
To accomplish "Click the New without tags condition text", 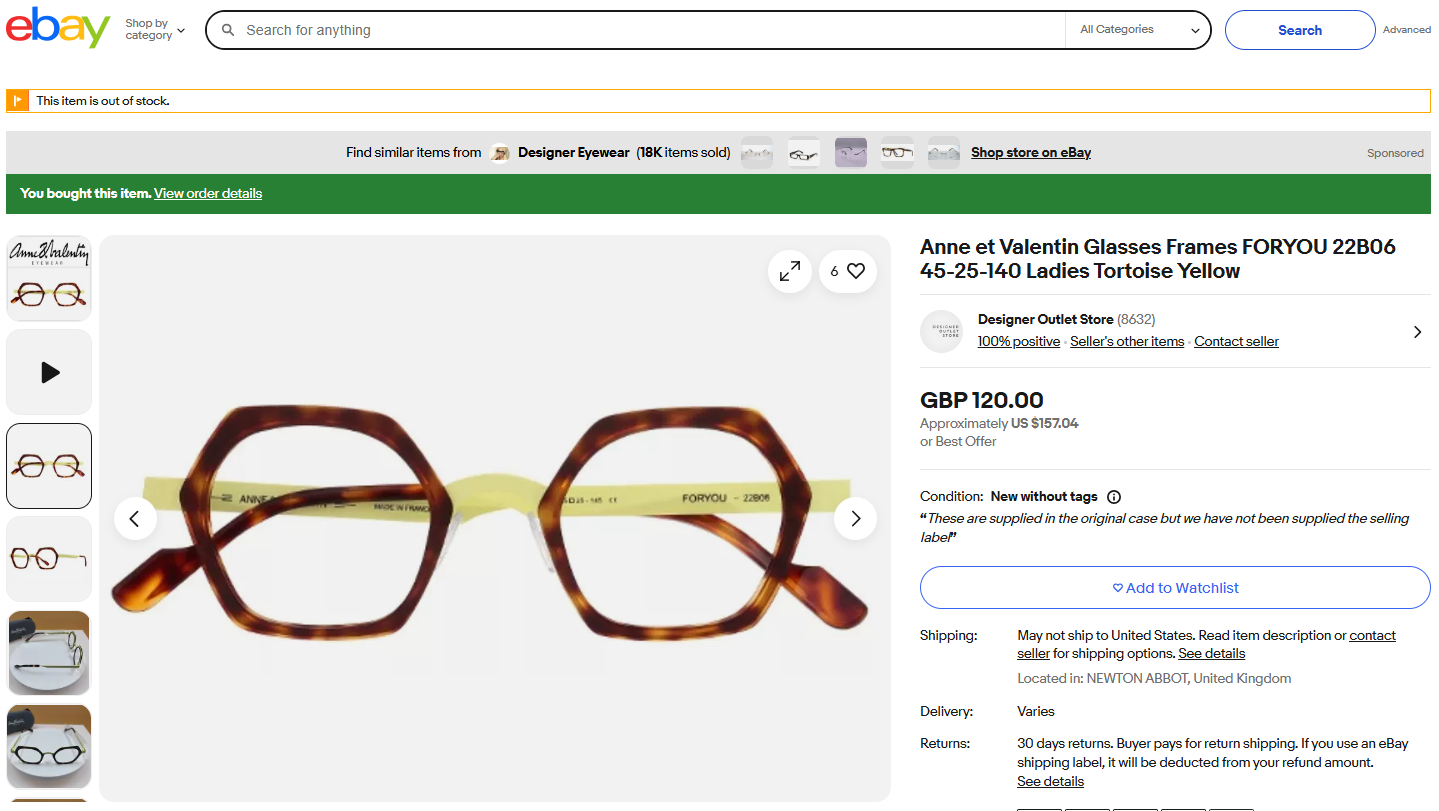I will coord(1044,497).
